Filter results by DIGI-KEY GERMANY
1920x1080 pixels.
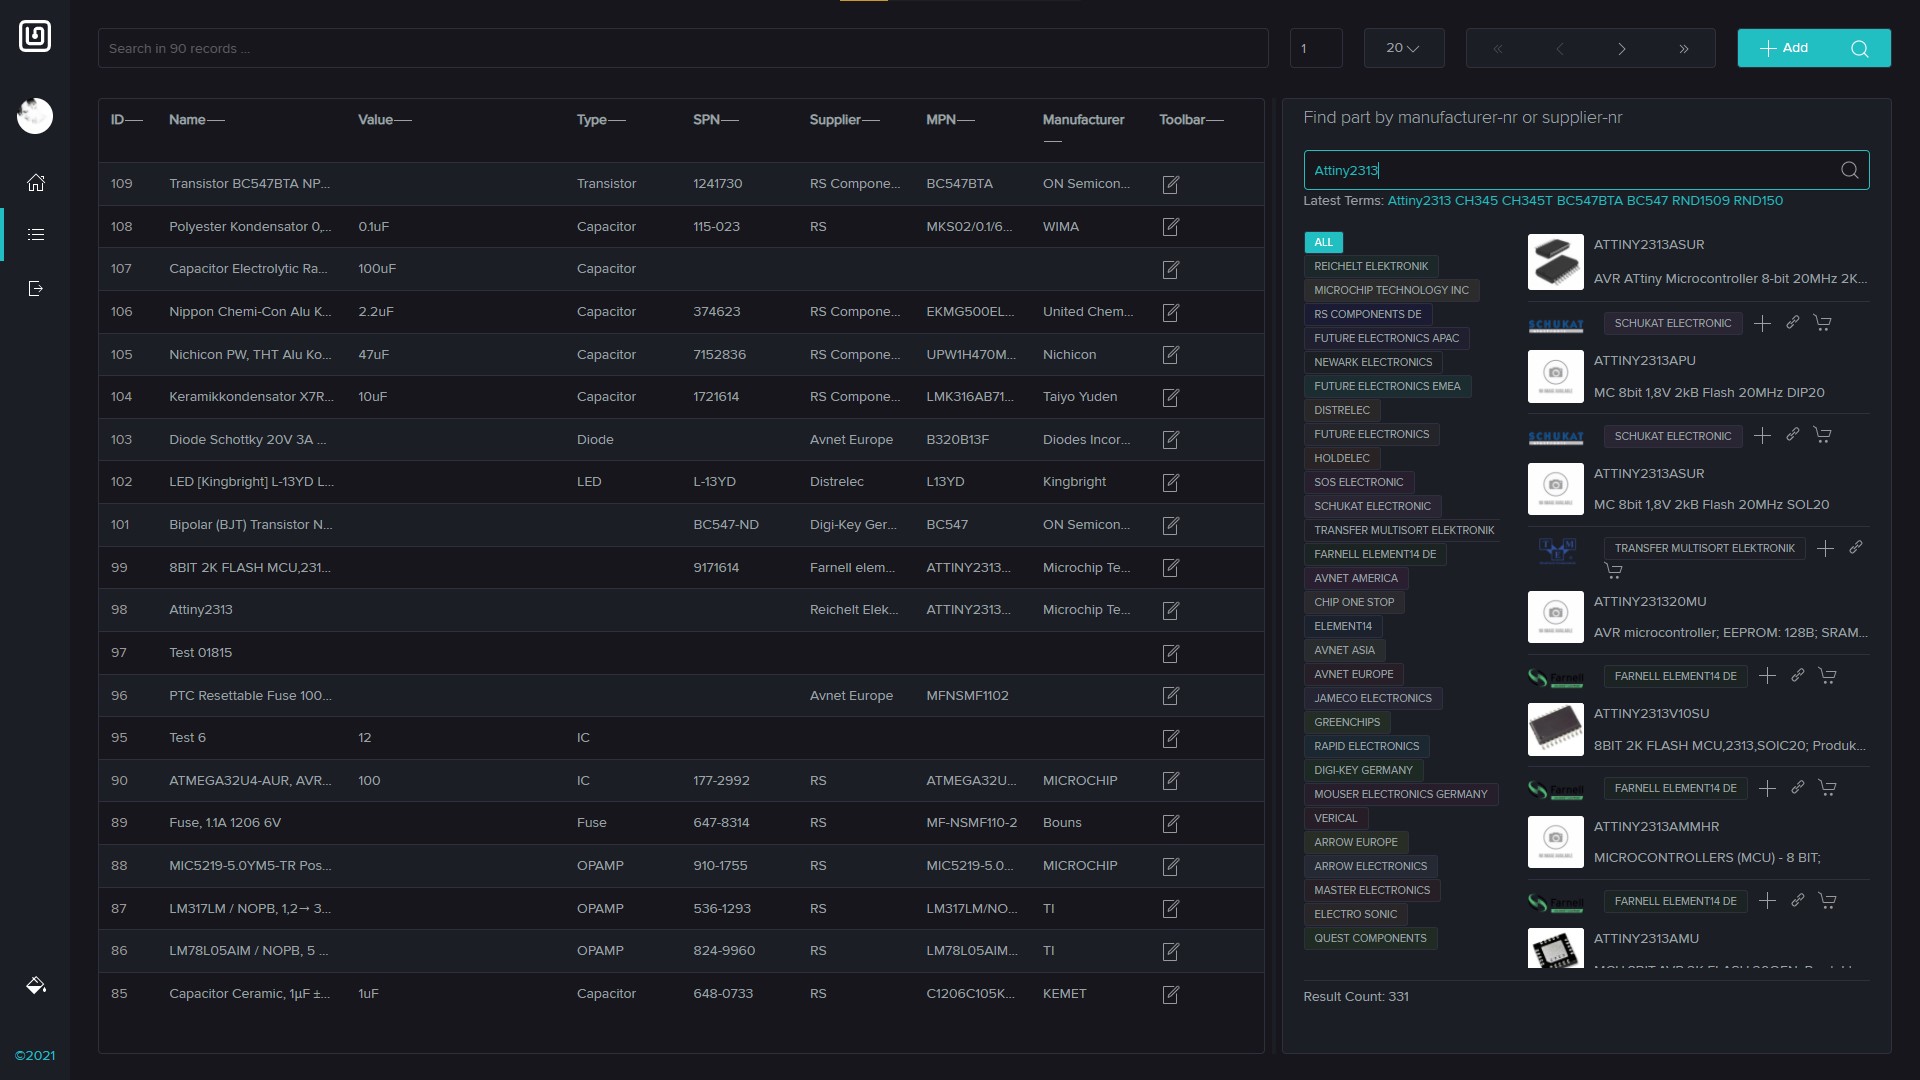pyautogui.click(x=1363, y=770)
